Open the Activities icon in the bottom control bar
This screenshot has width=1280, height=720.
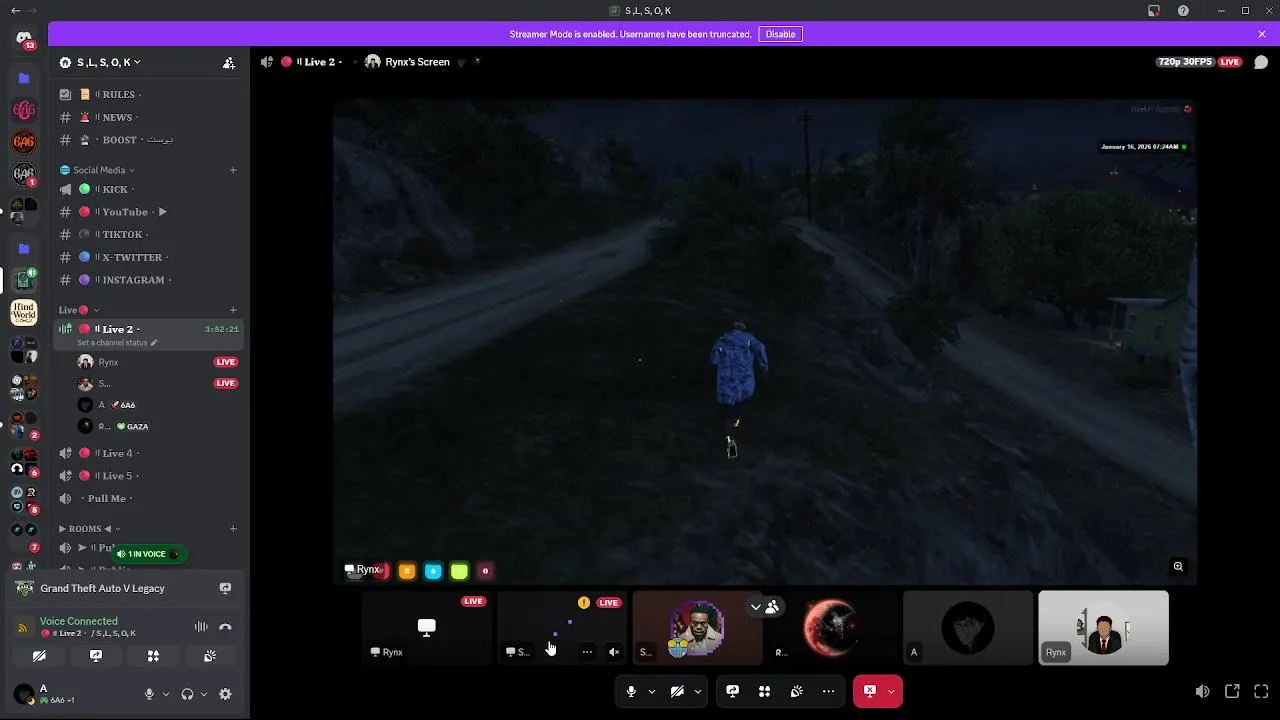[764, 691]
